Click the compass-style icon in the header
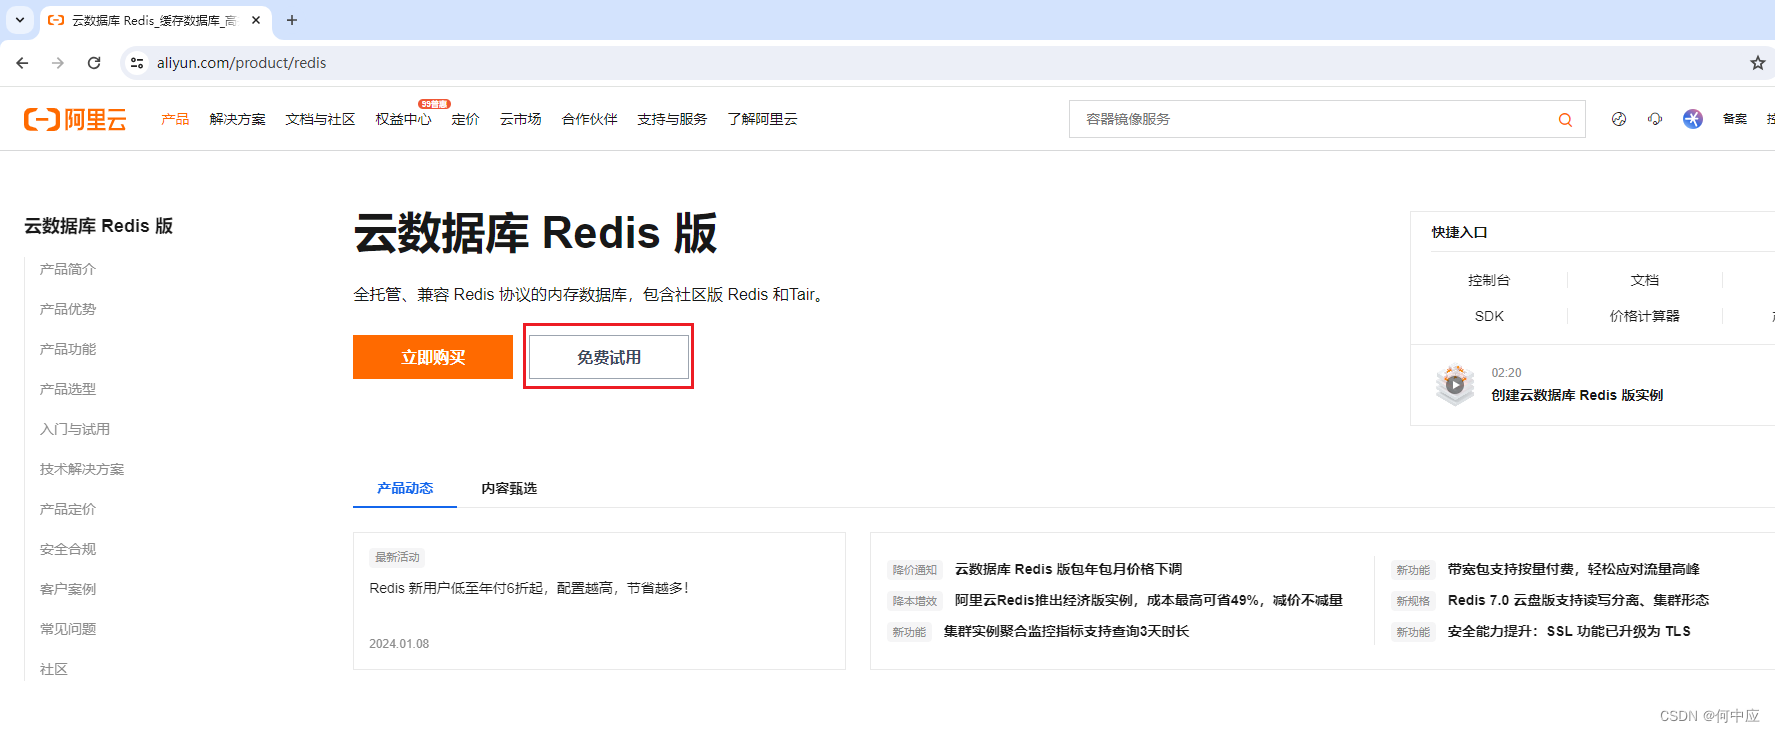The width and height of the screenshot is (1775, 732). click(x=1618, y=119)
